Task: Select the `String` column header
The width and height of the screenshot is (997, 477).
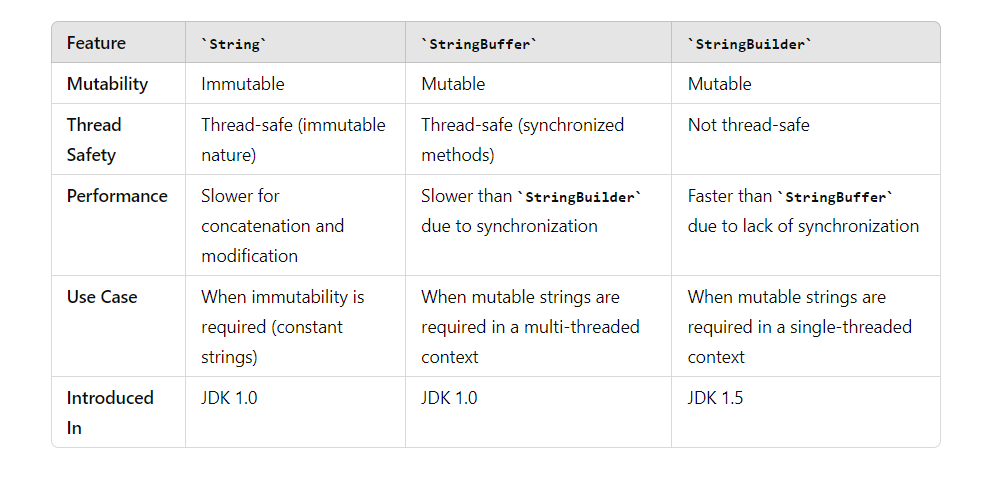Action: click(x=234, y=44)
